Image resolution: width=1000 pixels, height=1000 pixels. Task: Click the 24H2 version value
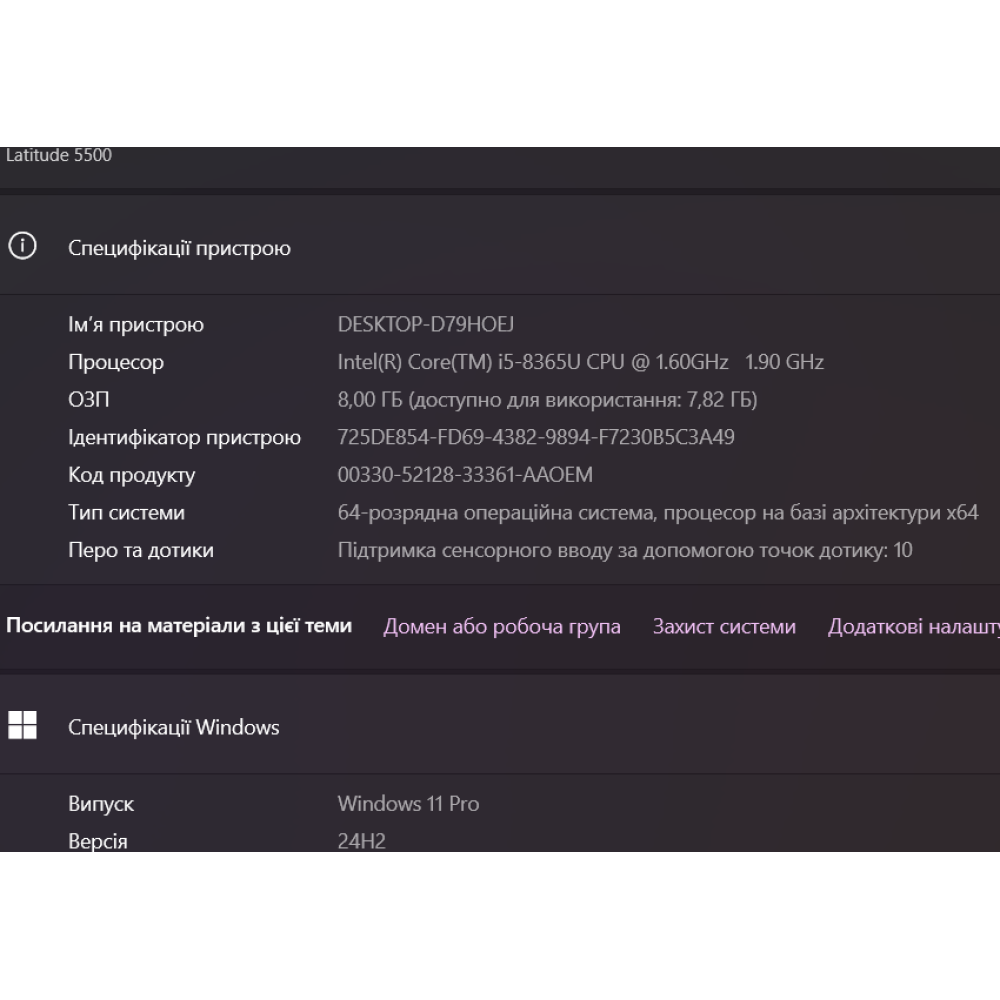tap(361, 841)
